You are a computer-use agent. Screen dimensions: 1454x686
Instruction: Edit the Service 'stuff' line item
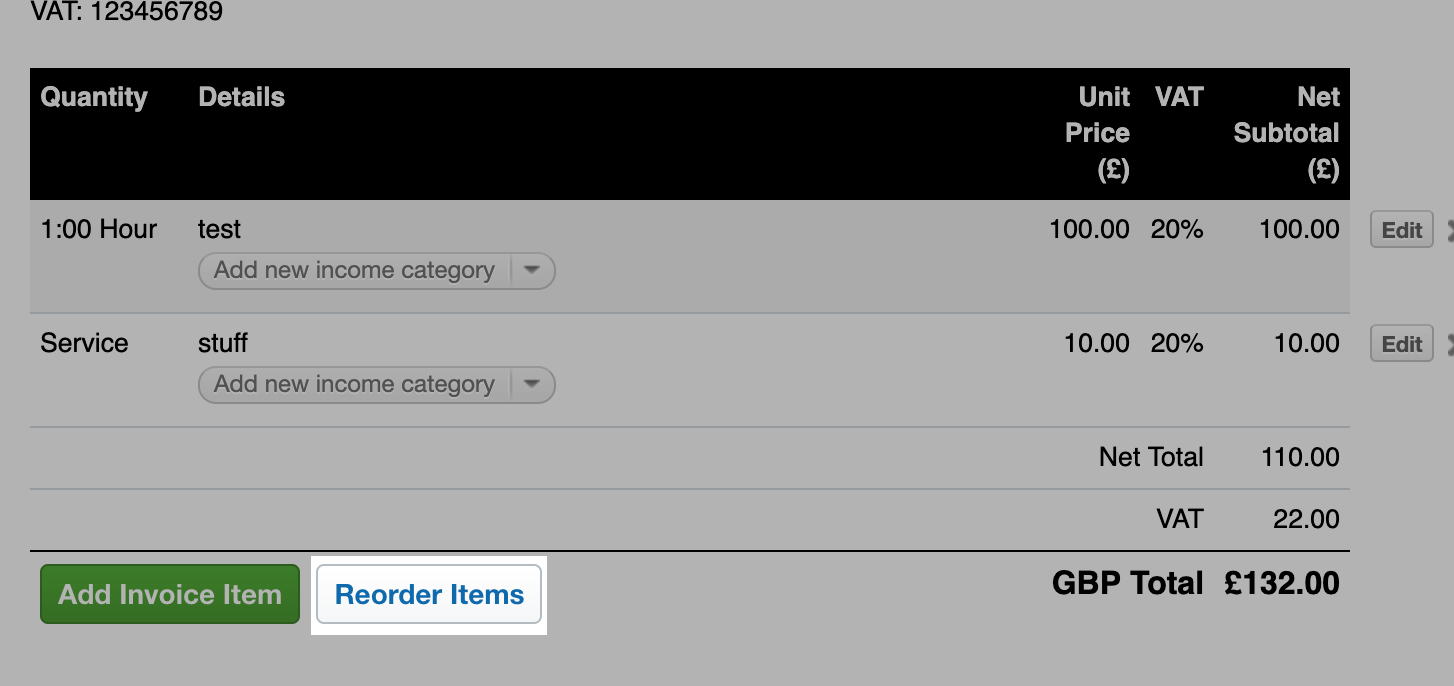click(1402, 344)
